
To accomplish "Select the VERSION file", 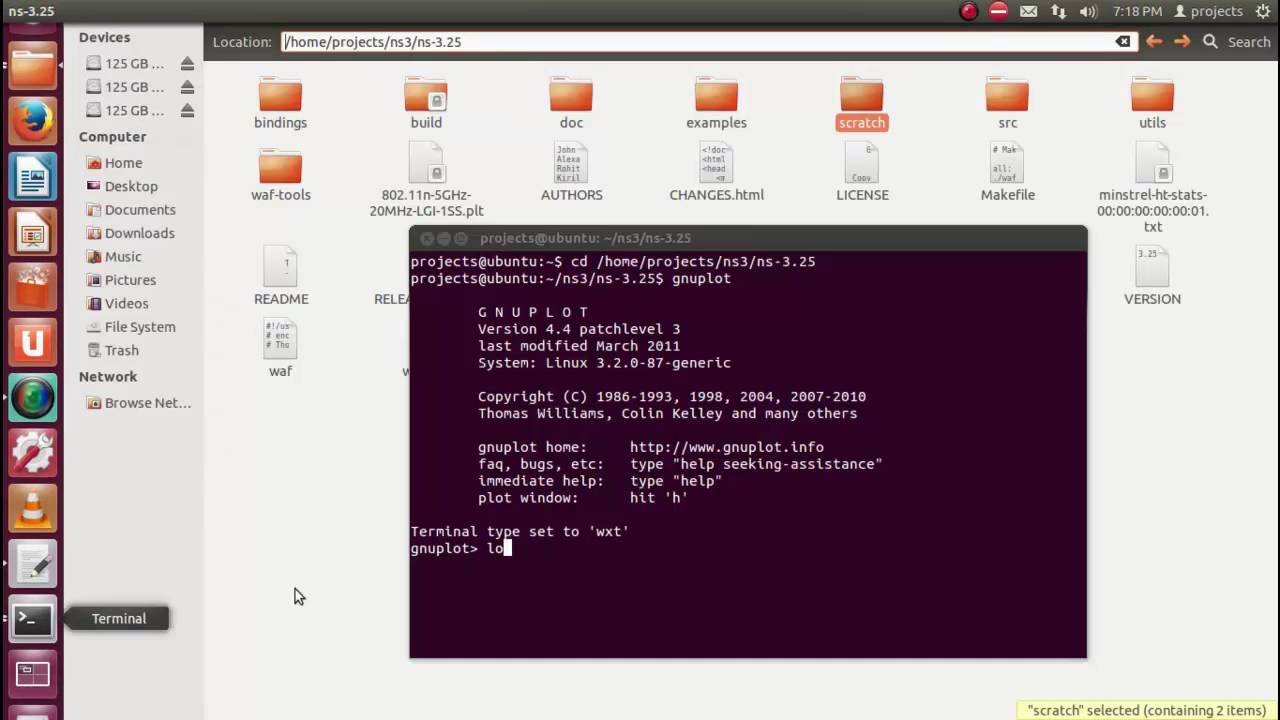I will (1152, 277).
